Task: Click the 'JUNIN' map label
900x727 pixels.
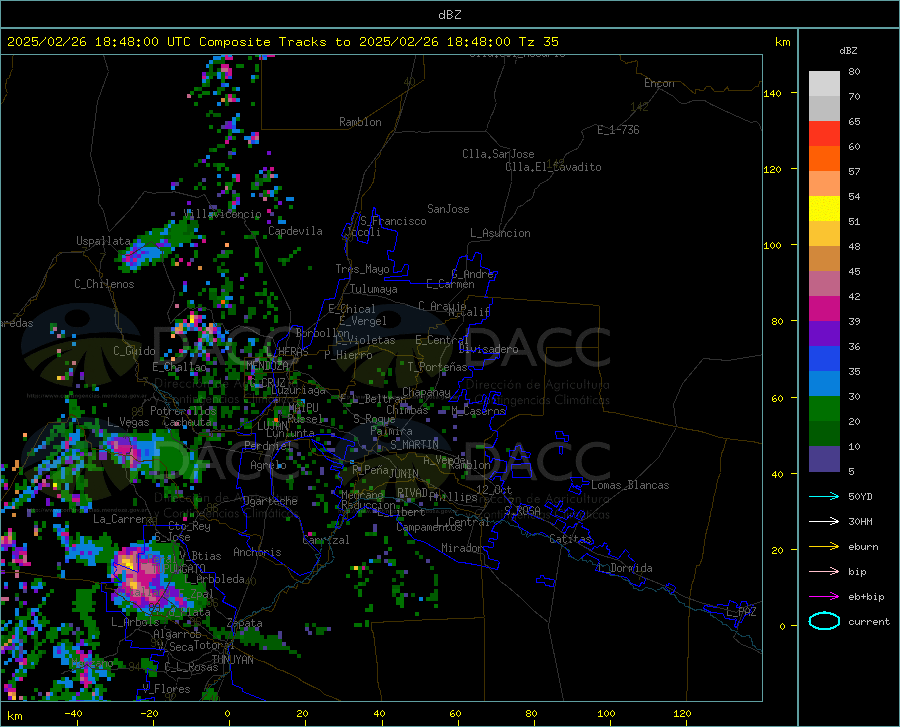Action: (x=404, y=474)
